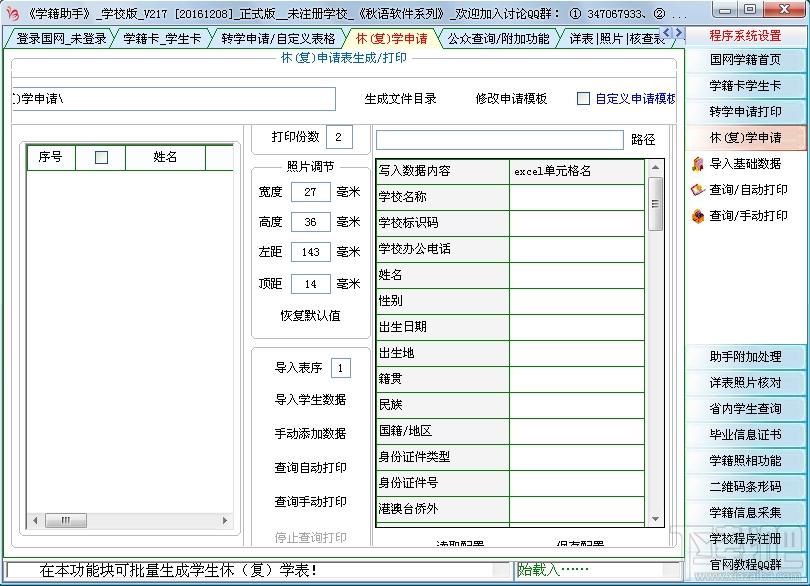The height and width of the screenshot is (586, 810).
Task: Open the 学籍卡_学生卡 tab
Action: [x=162, y=39]
